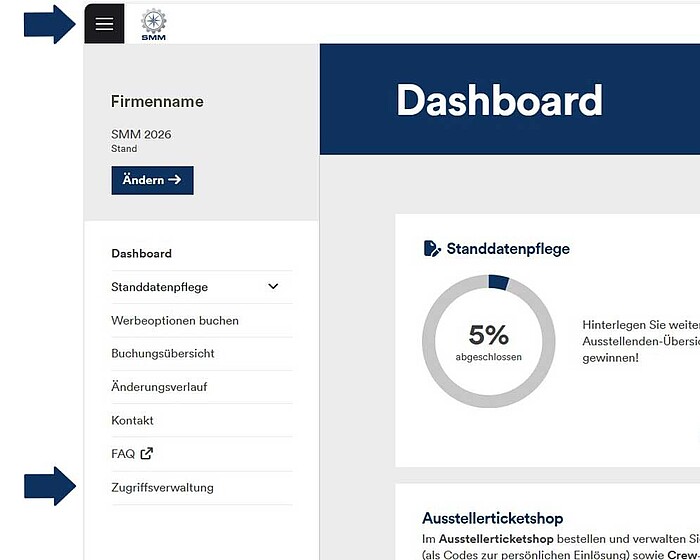Screen dimensions: 700x560
Task: Select Dashboard in the sidebar menu
Action: click(x=141, y=254)
